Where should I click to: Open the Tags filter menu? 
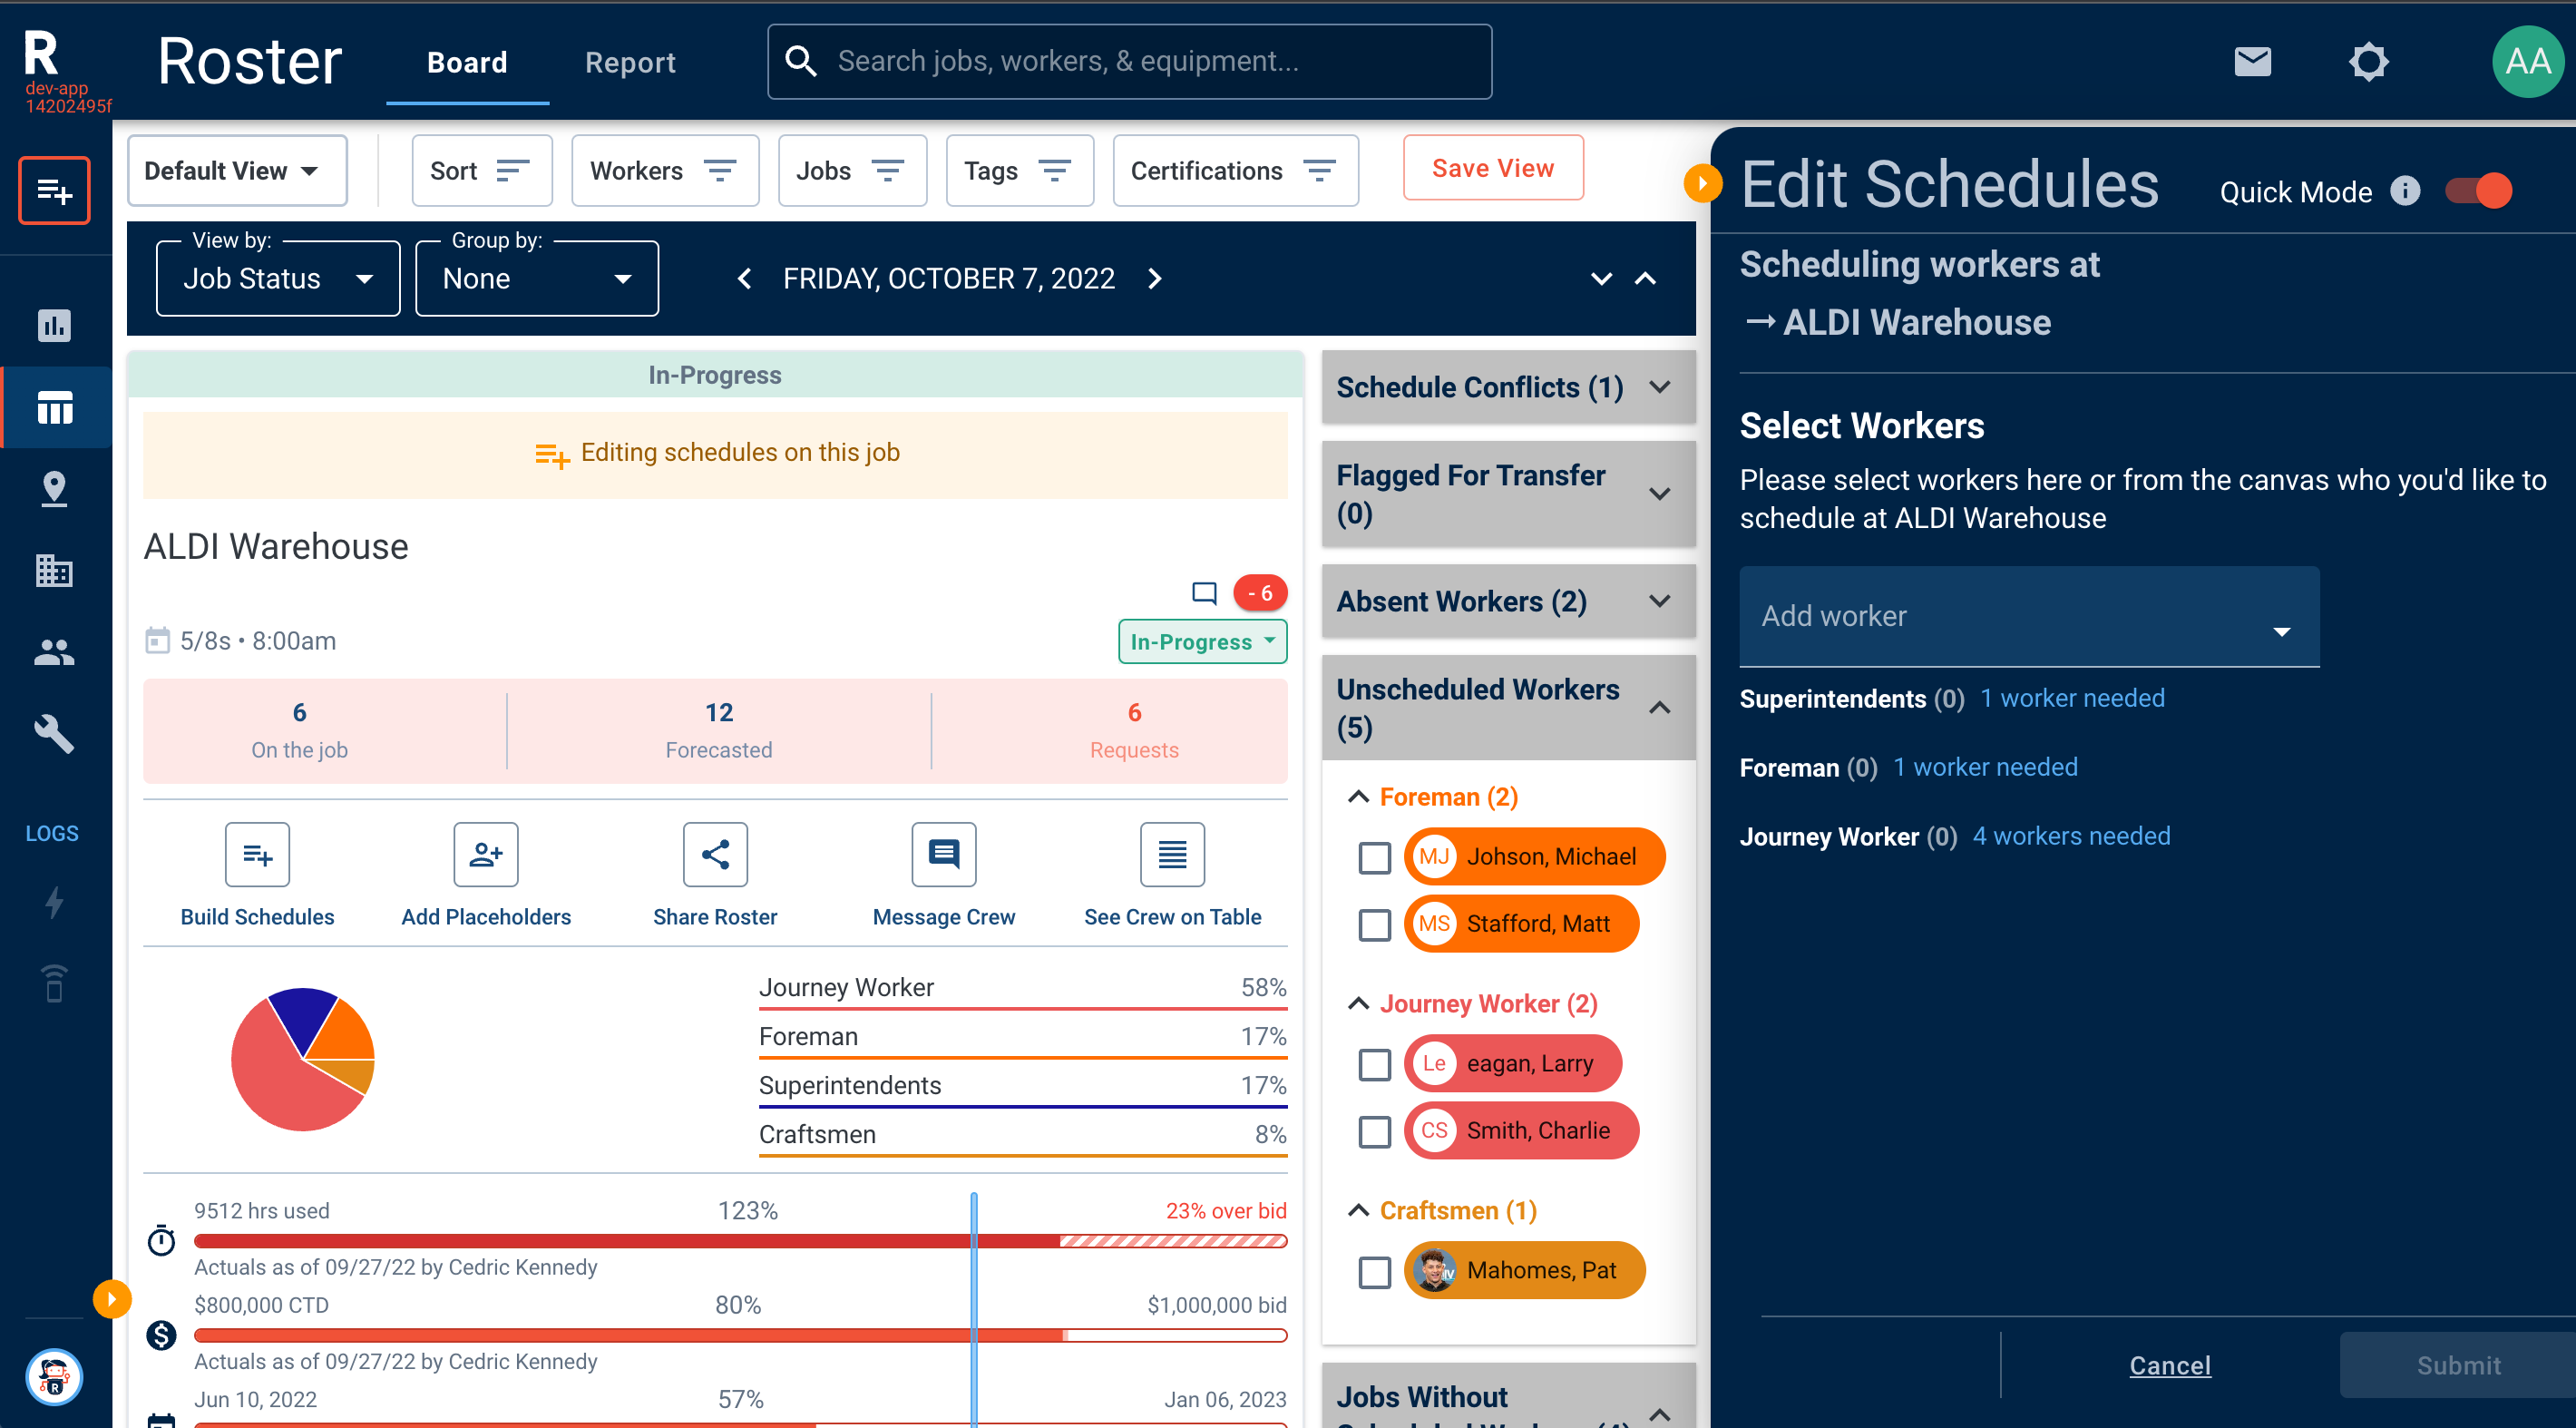1020,171
